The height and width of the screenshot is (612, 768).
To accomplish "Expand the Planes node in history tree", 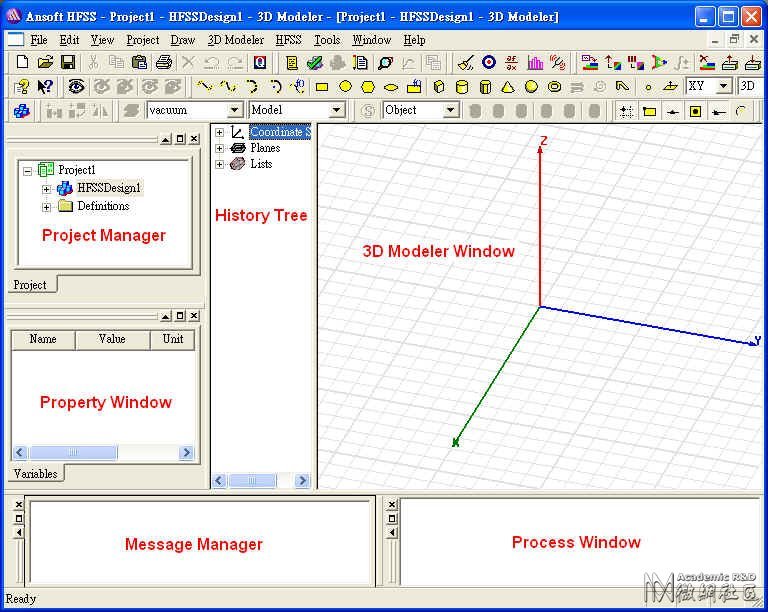I will point(219,148).
